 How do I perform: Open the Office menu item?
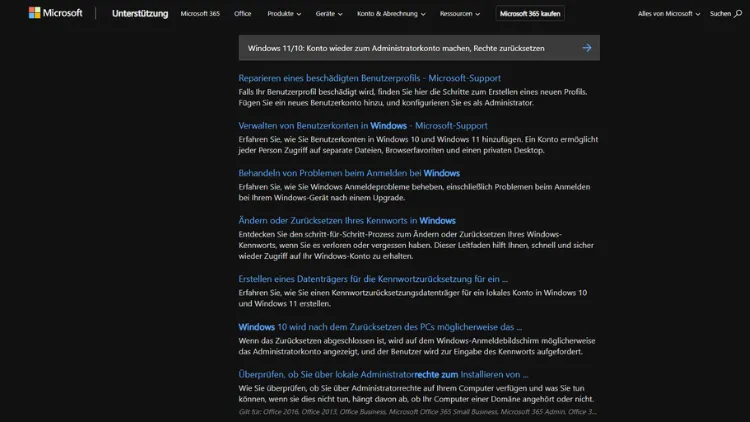(x=243, y=13)
